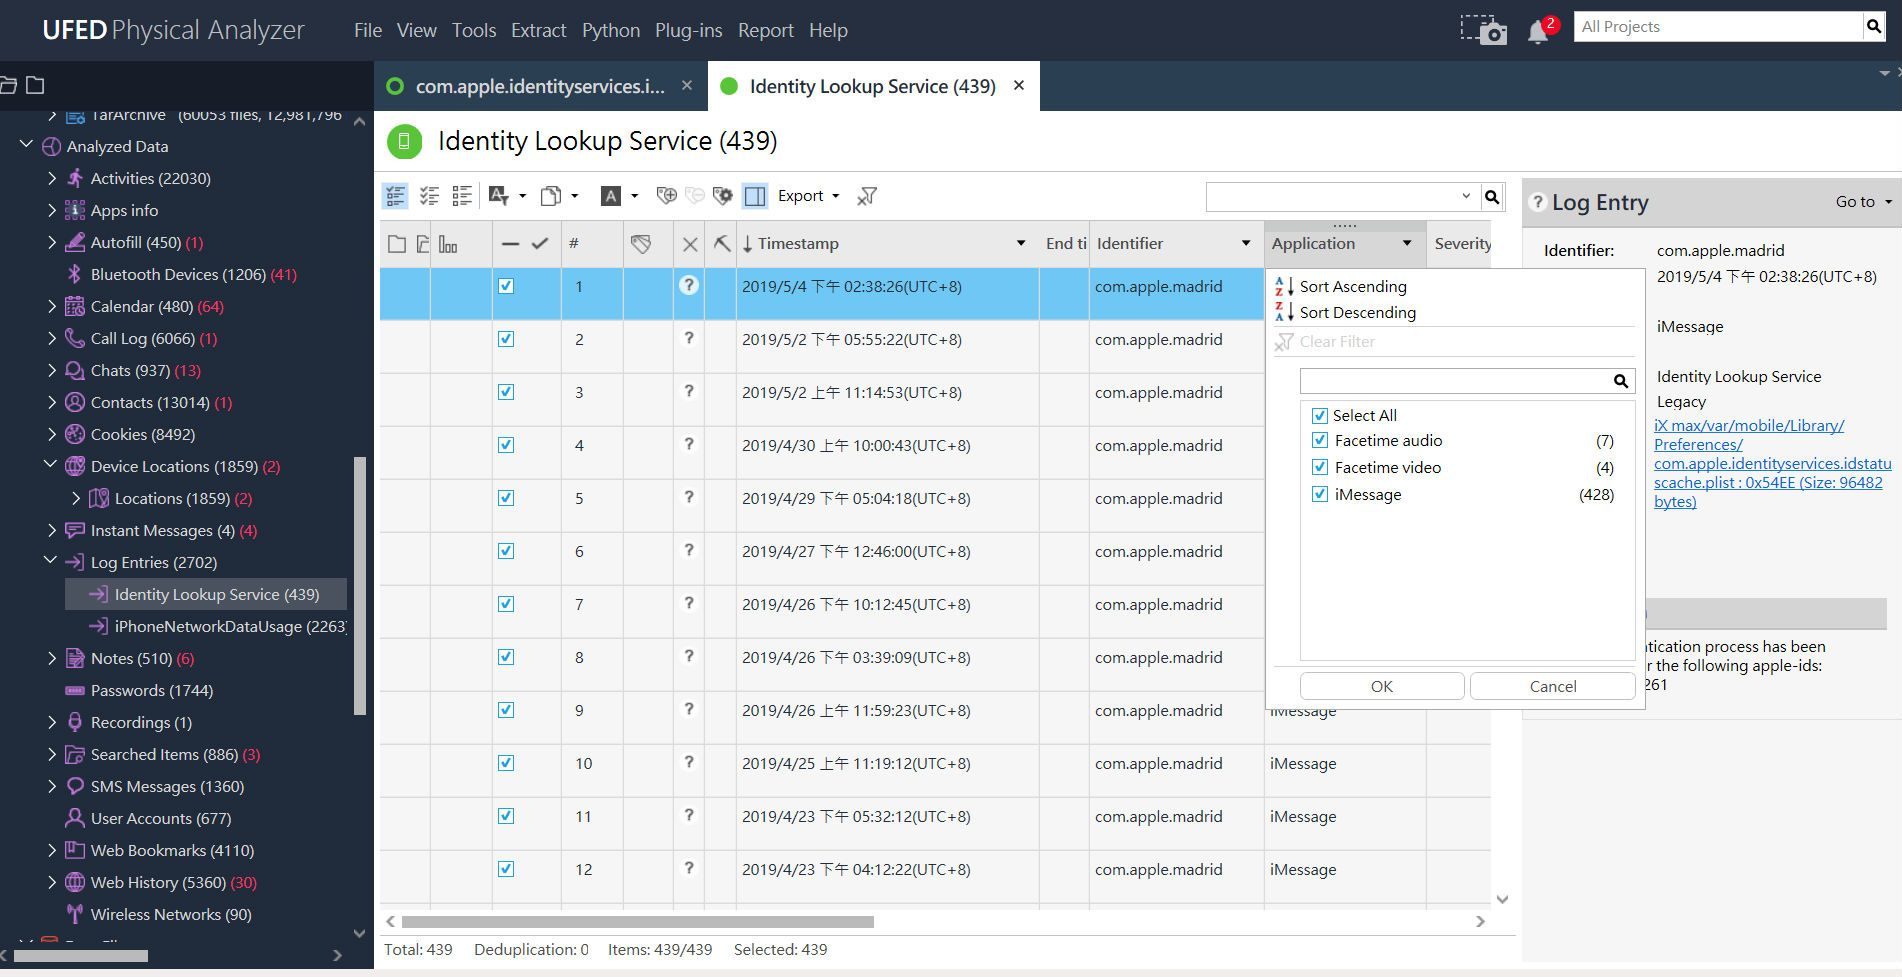This screenshot has height=977, width=1902.
Task: Click the checkmark column header icon
Action: click(x=540, y=243)
